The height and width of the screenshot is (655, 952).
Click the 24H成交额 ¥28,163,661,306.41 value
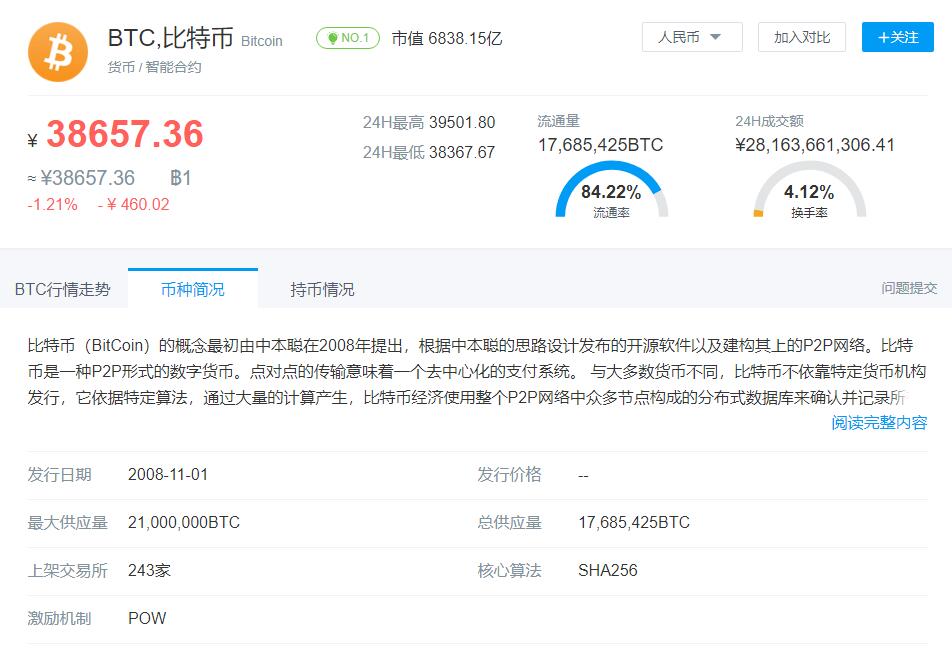(815, 144)
